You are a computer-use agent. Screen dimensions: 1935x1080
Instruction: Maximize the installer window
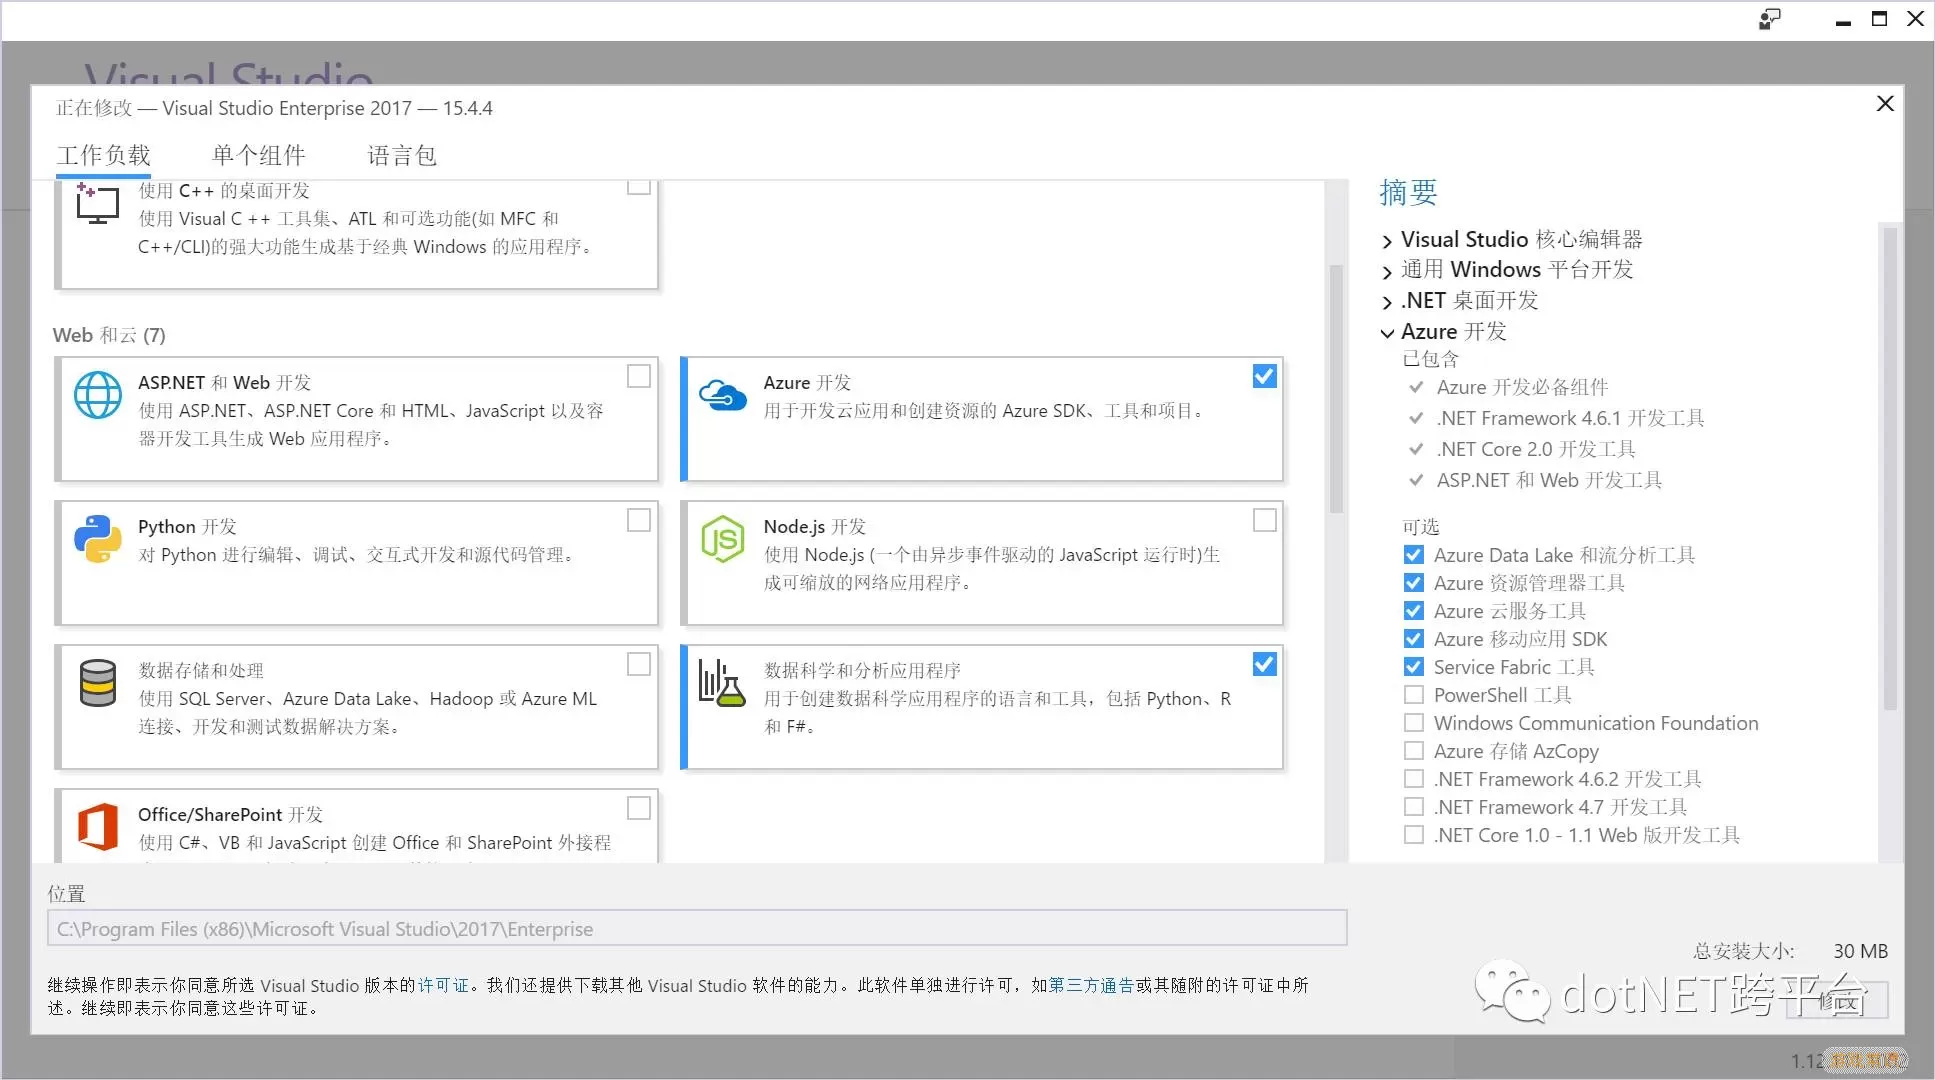(x=1880, y=19)
